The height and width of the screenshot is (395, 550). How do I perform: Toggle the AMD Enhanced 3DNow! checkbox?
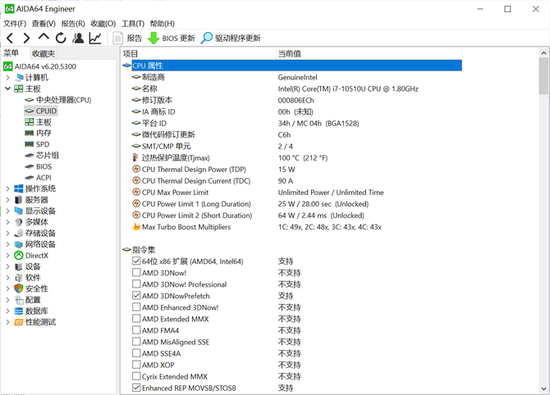pyautogui.click(x=136, y=307)
